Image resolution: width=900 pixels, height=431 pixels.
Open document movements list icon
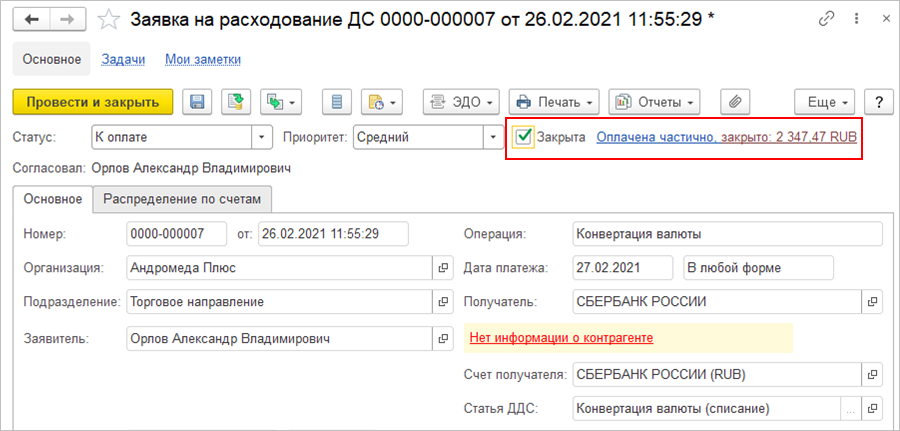click(337, 102)
